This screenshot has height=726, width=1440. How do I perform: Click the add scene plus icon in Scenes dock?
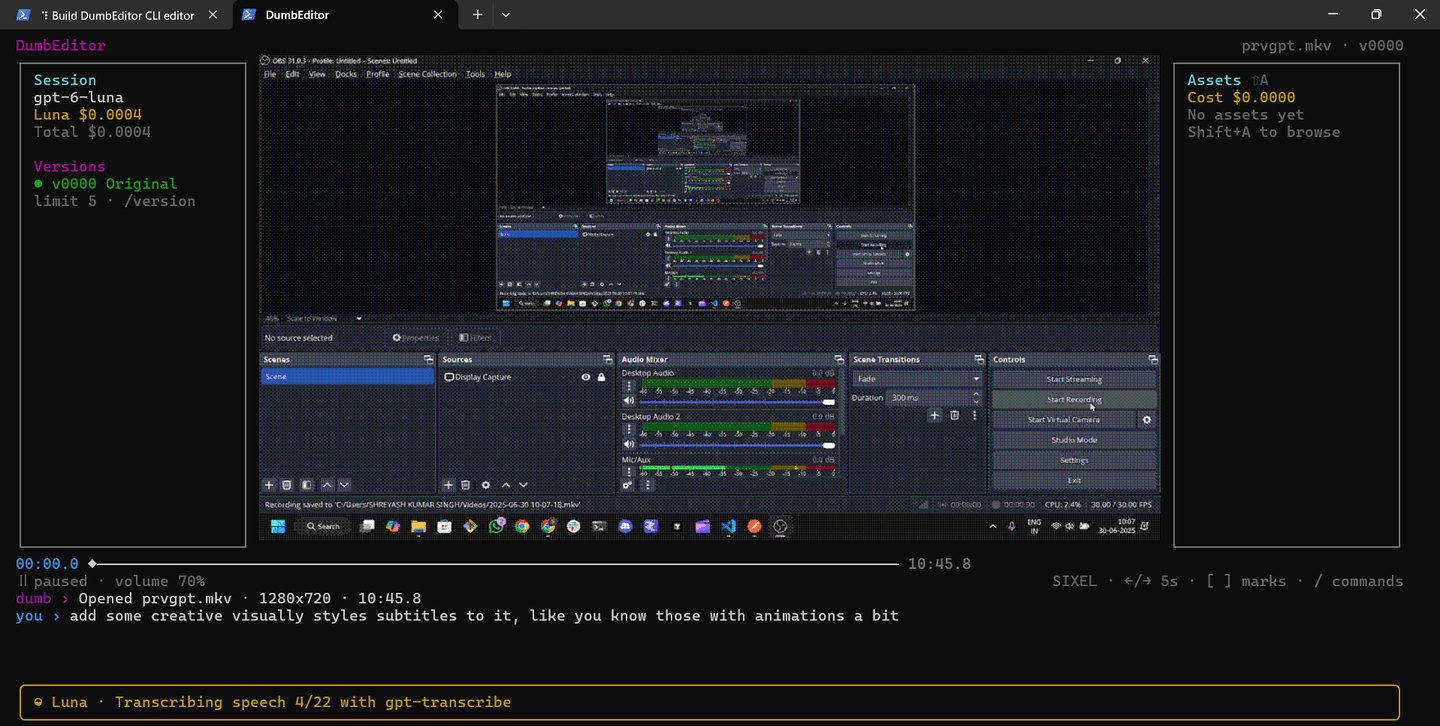(267, 485)
